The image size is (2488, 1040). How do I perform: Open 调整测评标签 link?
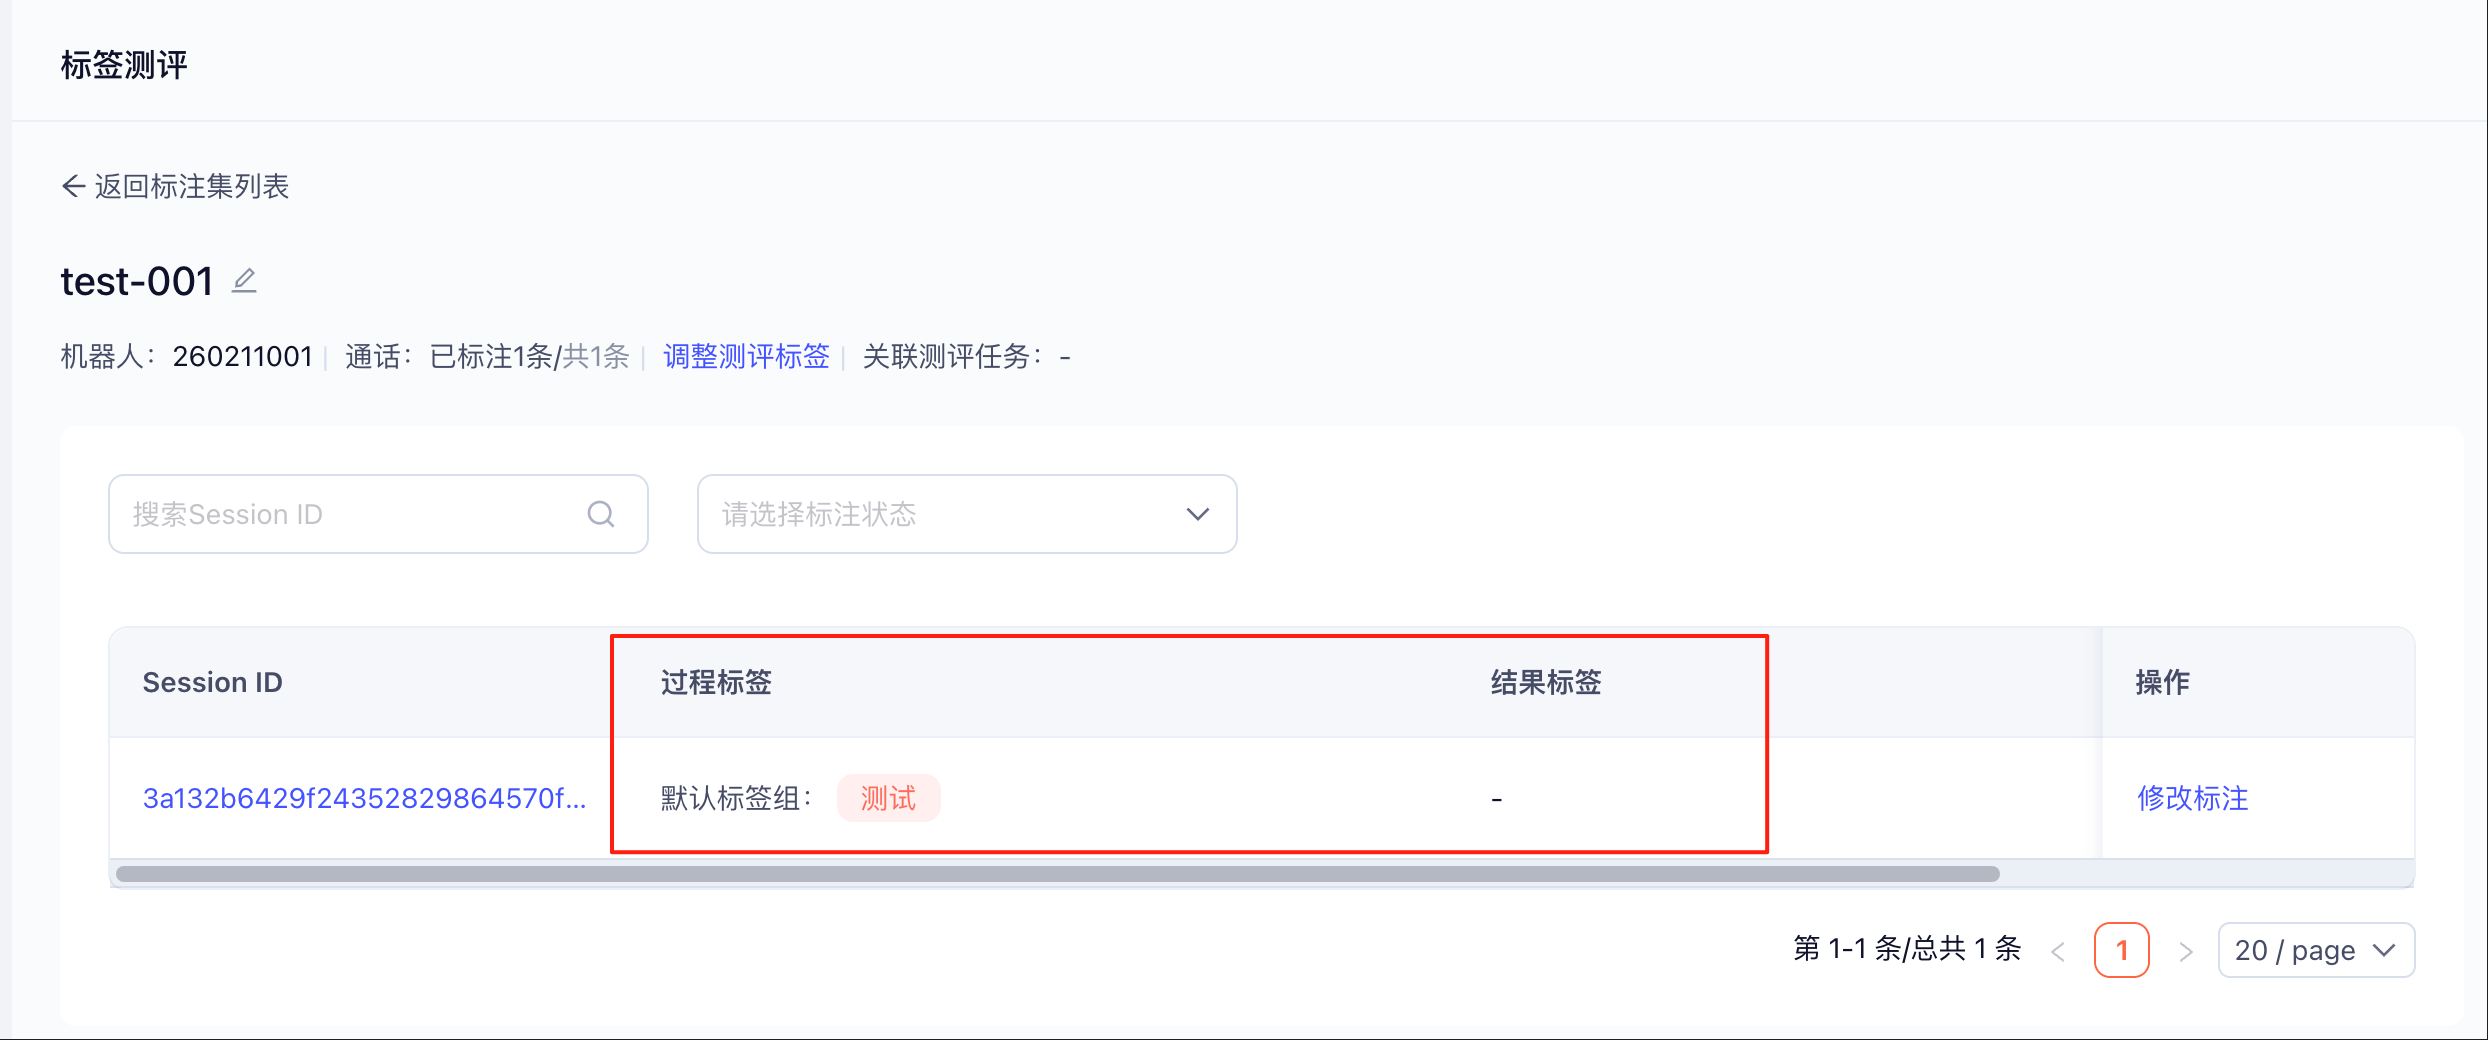(x=746, y=356)
